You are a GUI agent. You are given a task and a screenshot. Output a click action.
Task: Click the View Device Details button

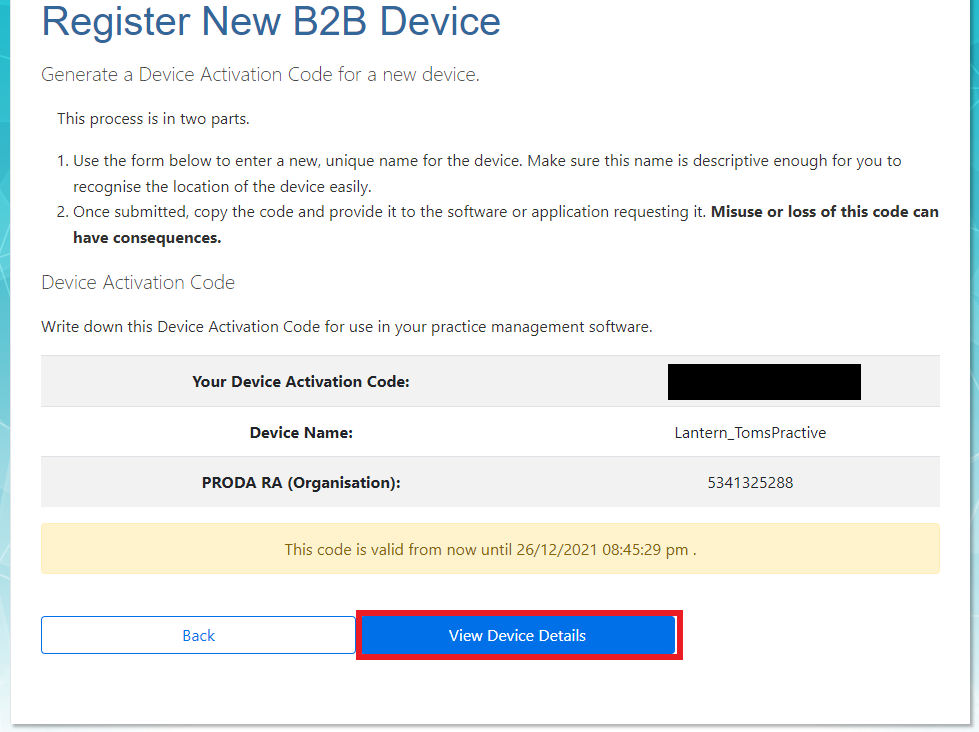pos(517,635)
